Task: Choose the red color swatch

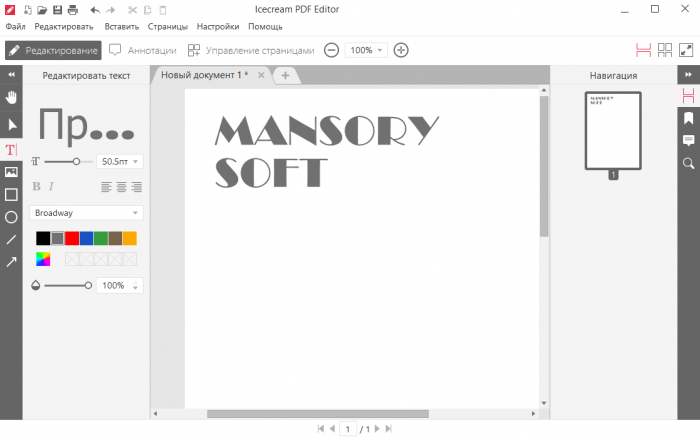Action: click(x=72, y=238)
